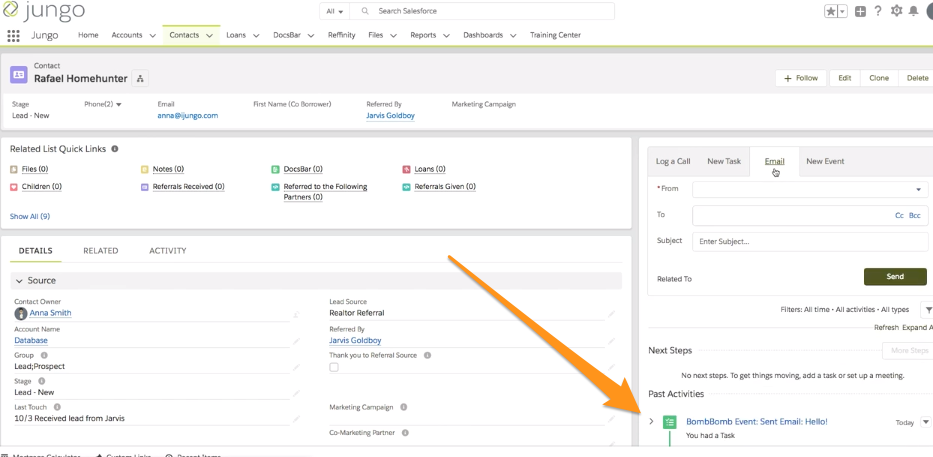The width and height of the screenshot is (933, 457).
Task: Open the Loans tab dropdown chevron
Action: coord(256,36)
